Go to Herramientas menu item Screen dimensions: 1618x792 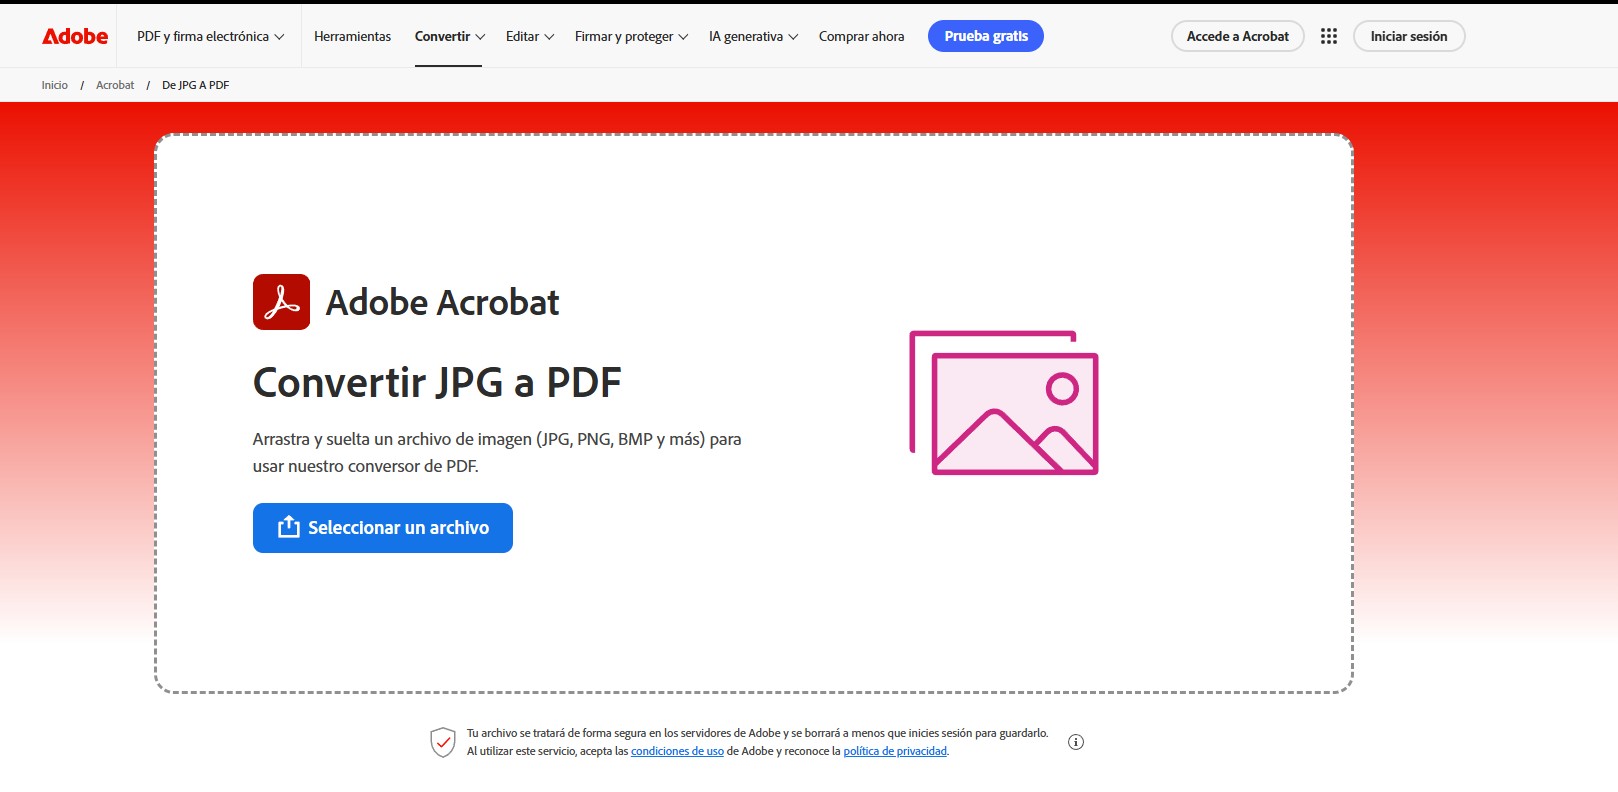(x=352, y=36)
